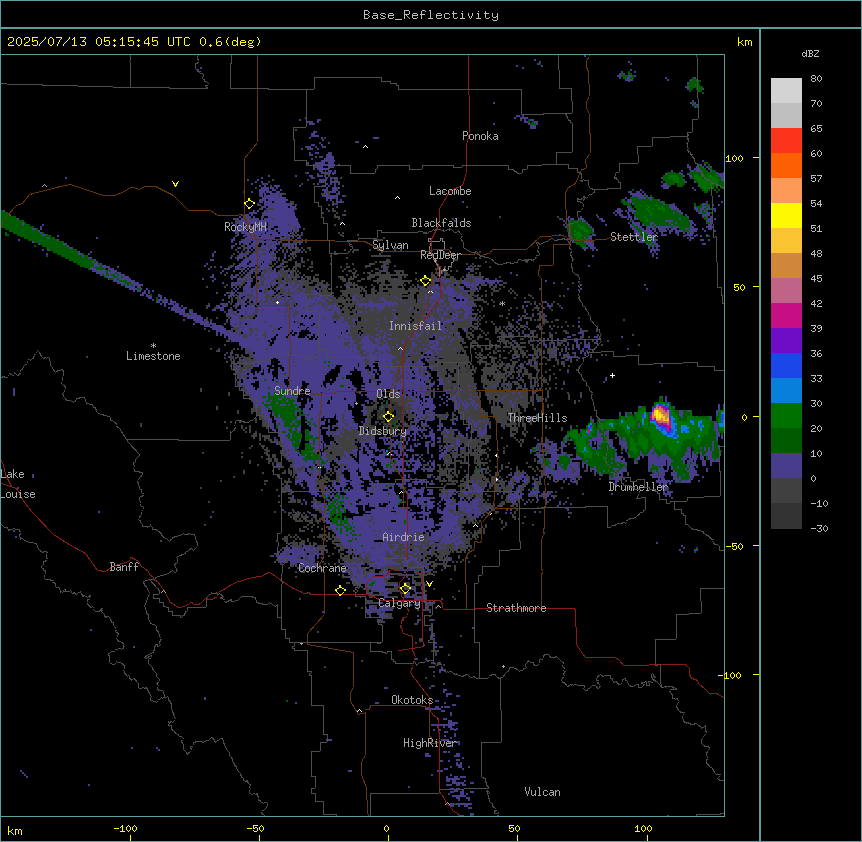This screenshot has width=862, height=842.
Task: Select the red swatch in dBZ legend
Action: (x=786, y=141)
